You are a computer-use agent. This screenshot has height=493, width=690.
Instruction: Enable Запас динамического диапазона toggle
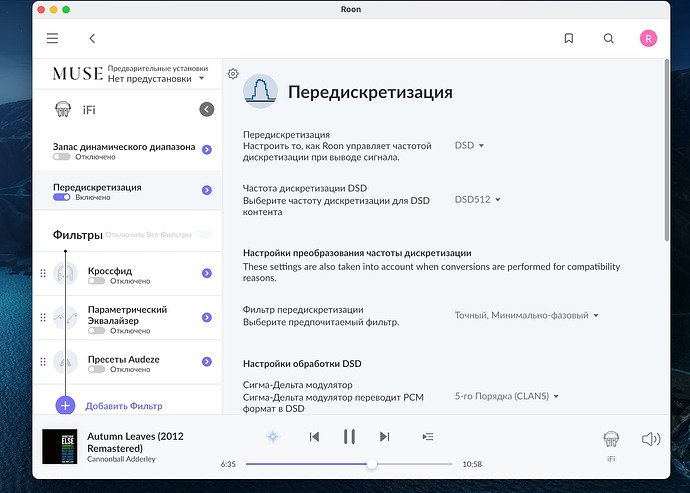(62, 157)
